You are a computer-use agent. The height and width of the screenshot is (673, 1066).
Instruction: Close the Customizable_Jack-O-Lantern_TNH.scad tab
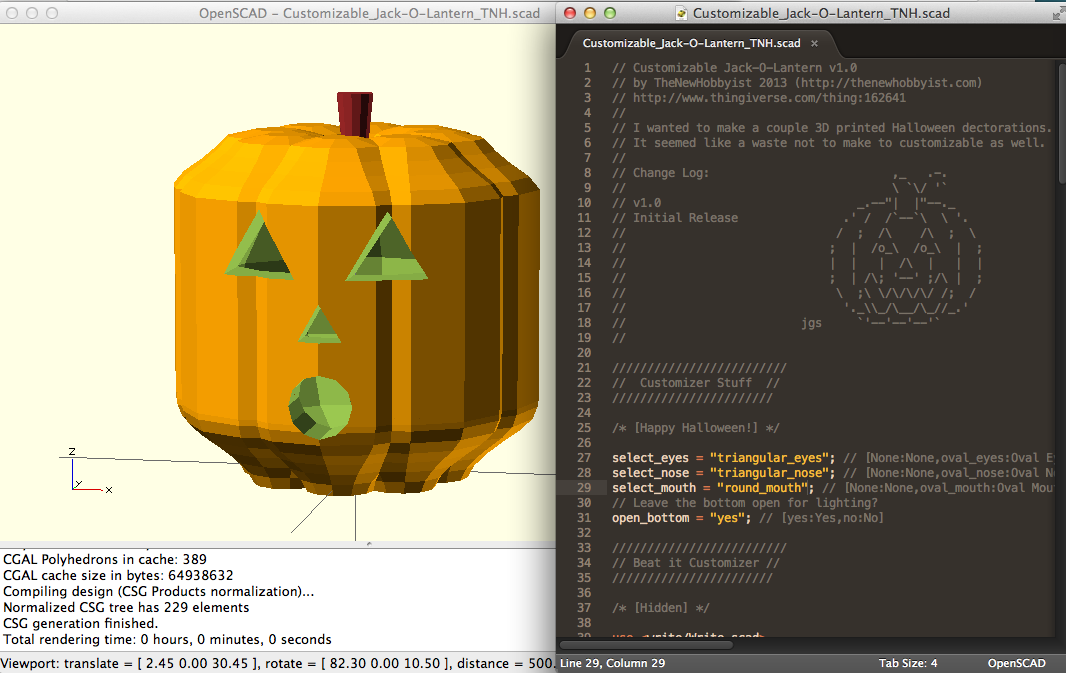pos(814,44)
